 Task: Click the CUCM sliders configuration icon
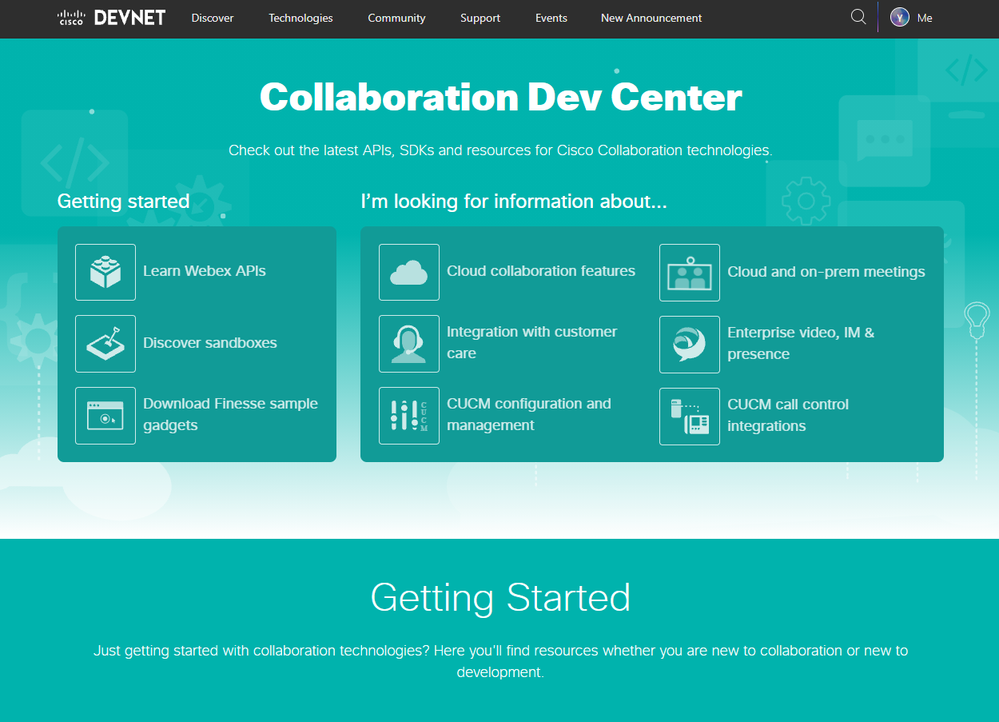point(409,415)
